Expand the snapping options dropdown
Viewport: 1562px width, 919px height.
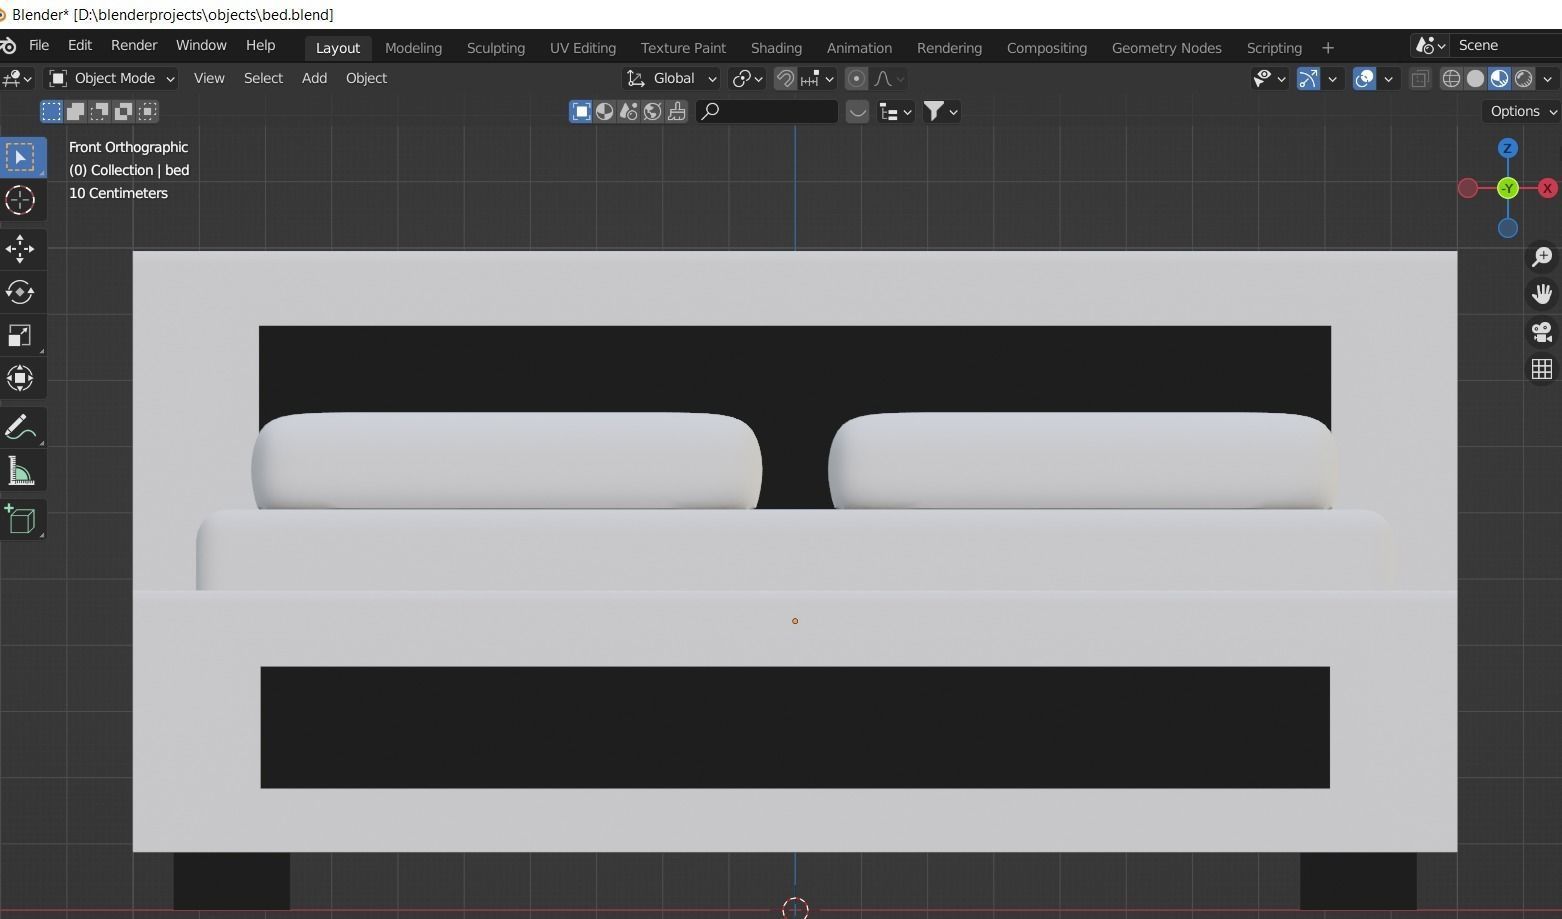tap(818, 78)
